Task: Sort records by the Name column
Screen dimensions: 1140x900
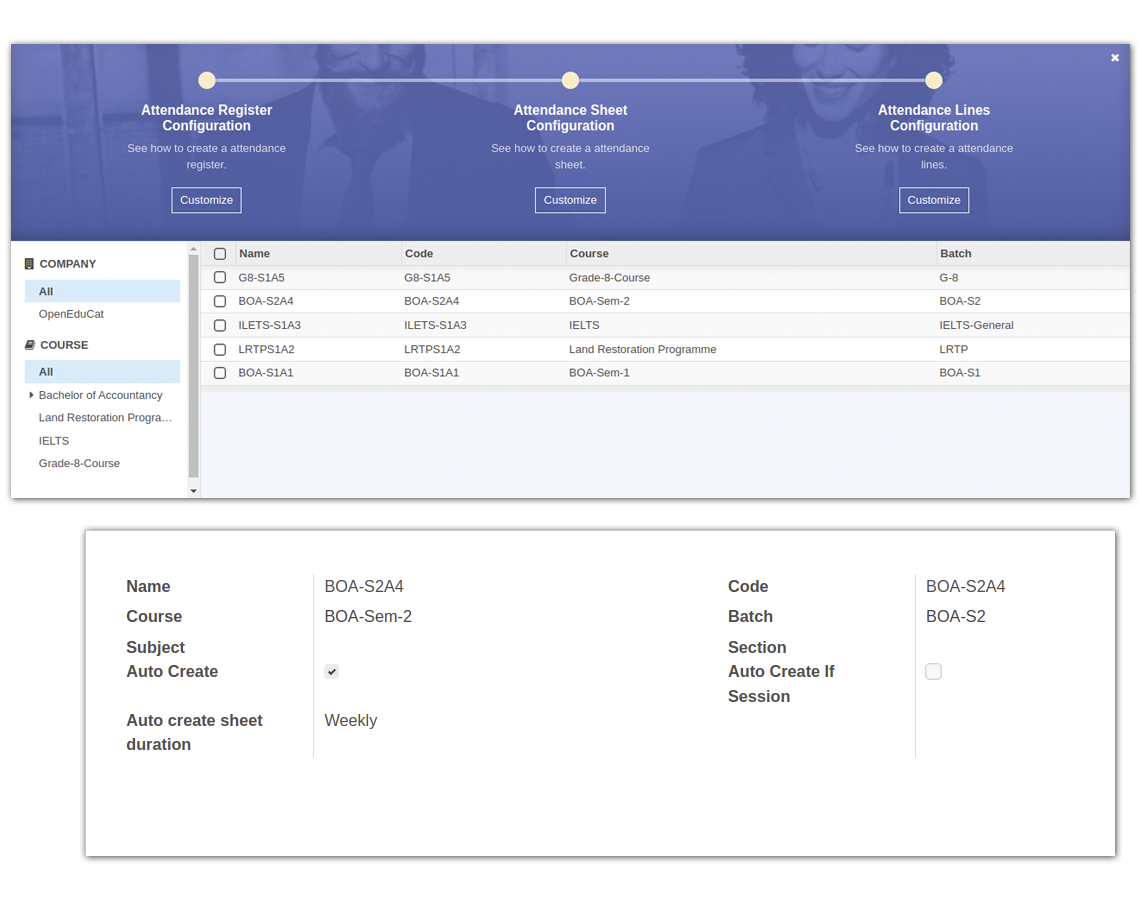Action: 255,253
